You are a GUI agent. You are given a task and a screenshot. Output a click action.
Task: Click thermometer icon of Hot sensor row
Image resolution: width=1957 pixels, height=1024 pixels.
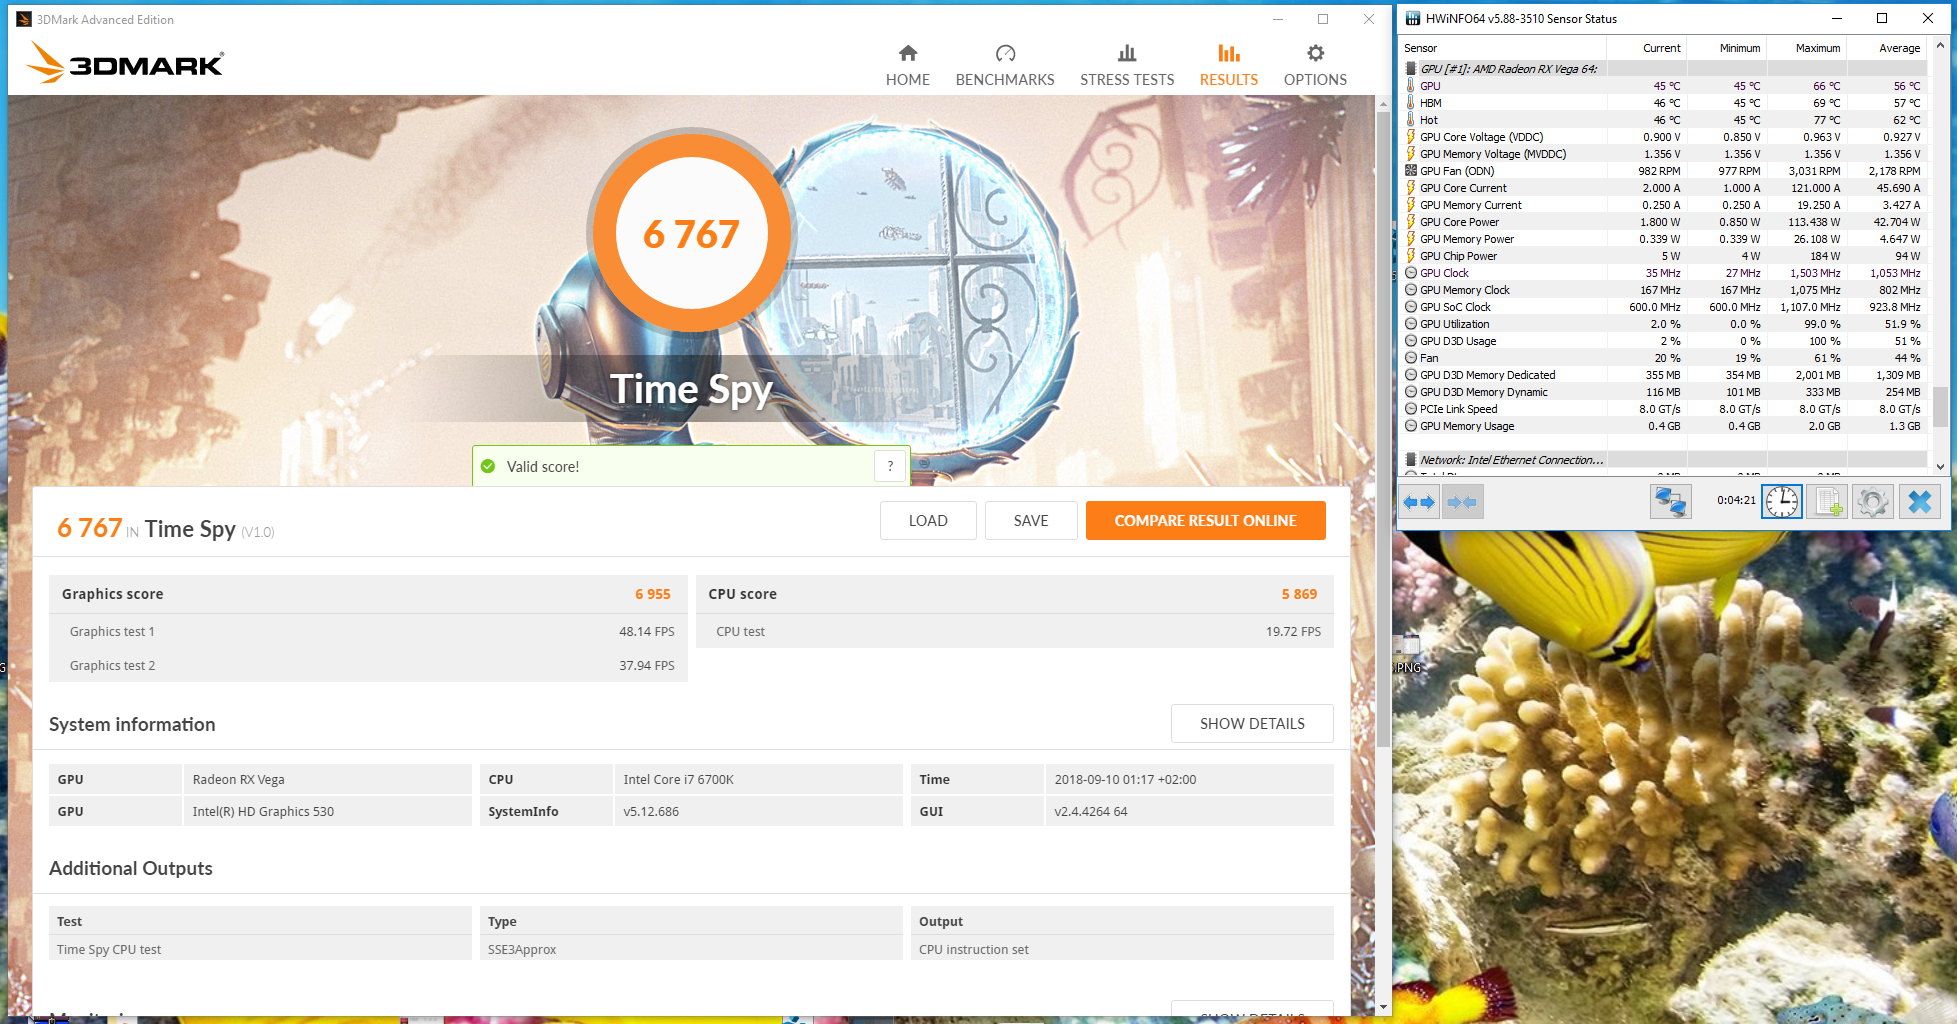coord(1411,120)
